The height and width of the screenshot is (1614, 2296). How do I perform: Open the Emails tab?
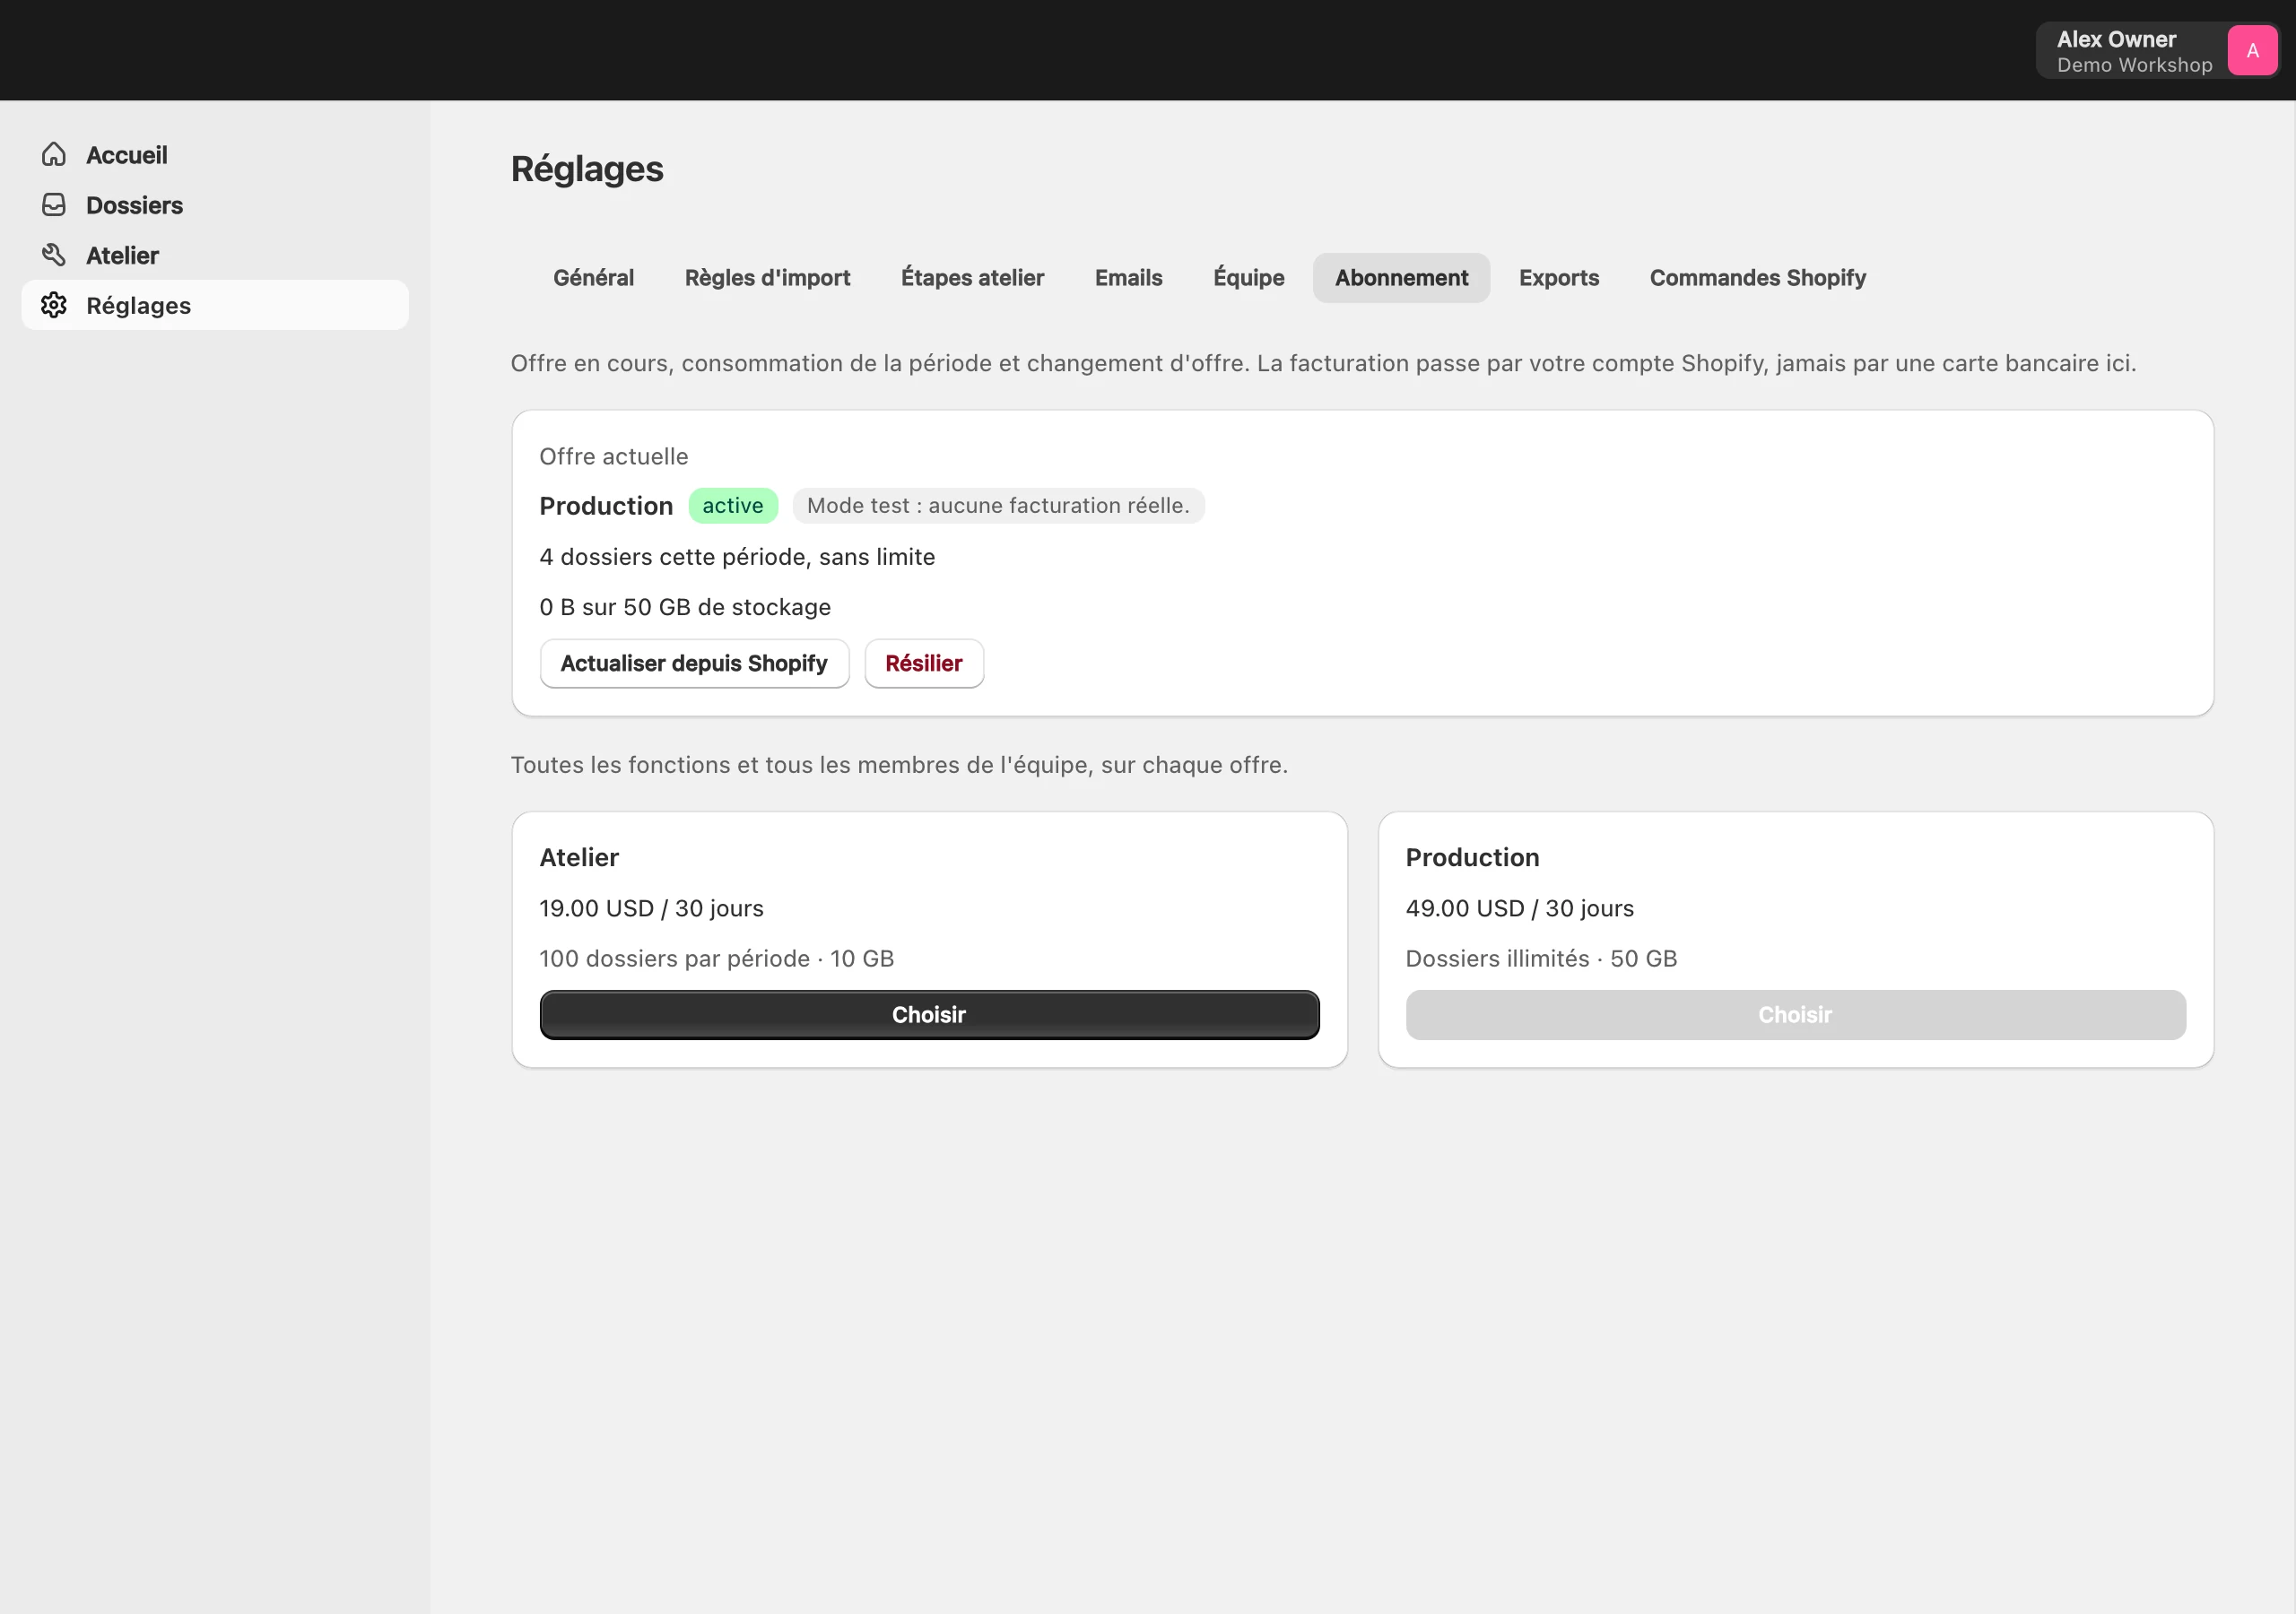pyautogui.click(x=1128, y=278)
